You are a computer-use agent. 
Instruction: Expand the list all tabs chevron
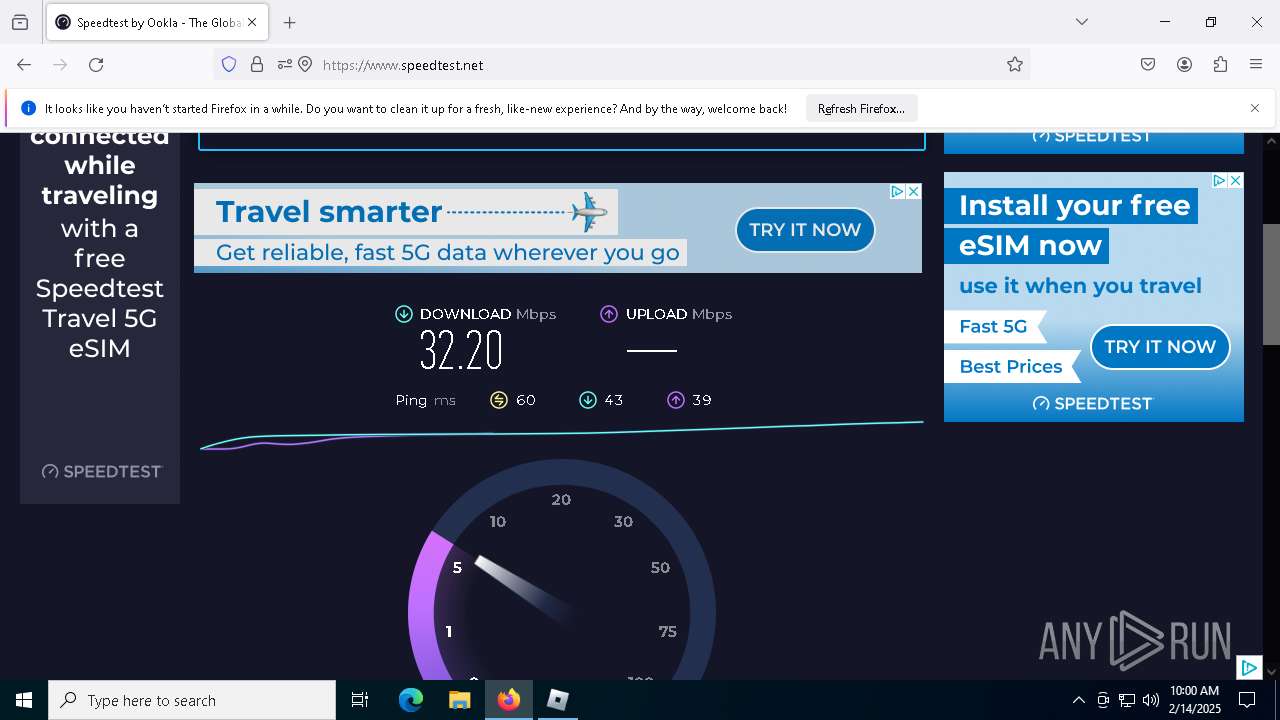pyautogui.click(x=1082, y=22)
